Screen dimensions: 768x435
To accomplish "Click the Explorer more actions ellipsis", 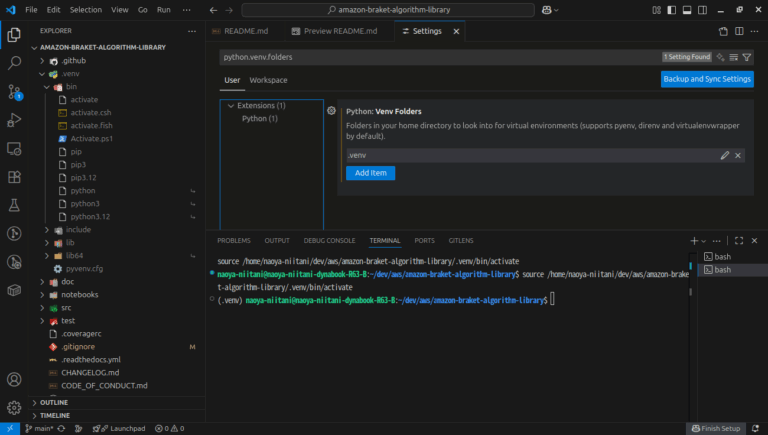I will [192, 31].
